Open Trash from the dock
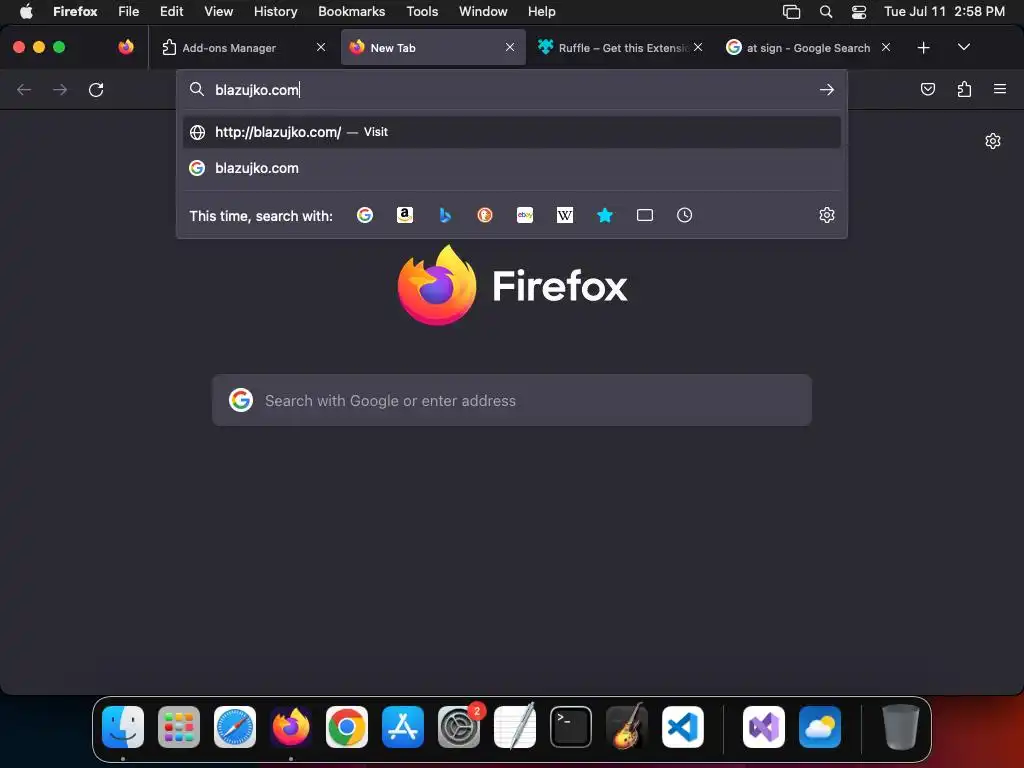Screen dimensions: 1024x768 click(x=901, y=727)
